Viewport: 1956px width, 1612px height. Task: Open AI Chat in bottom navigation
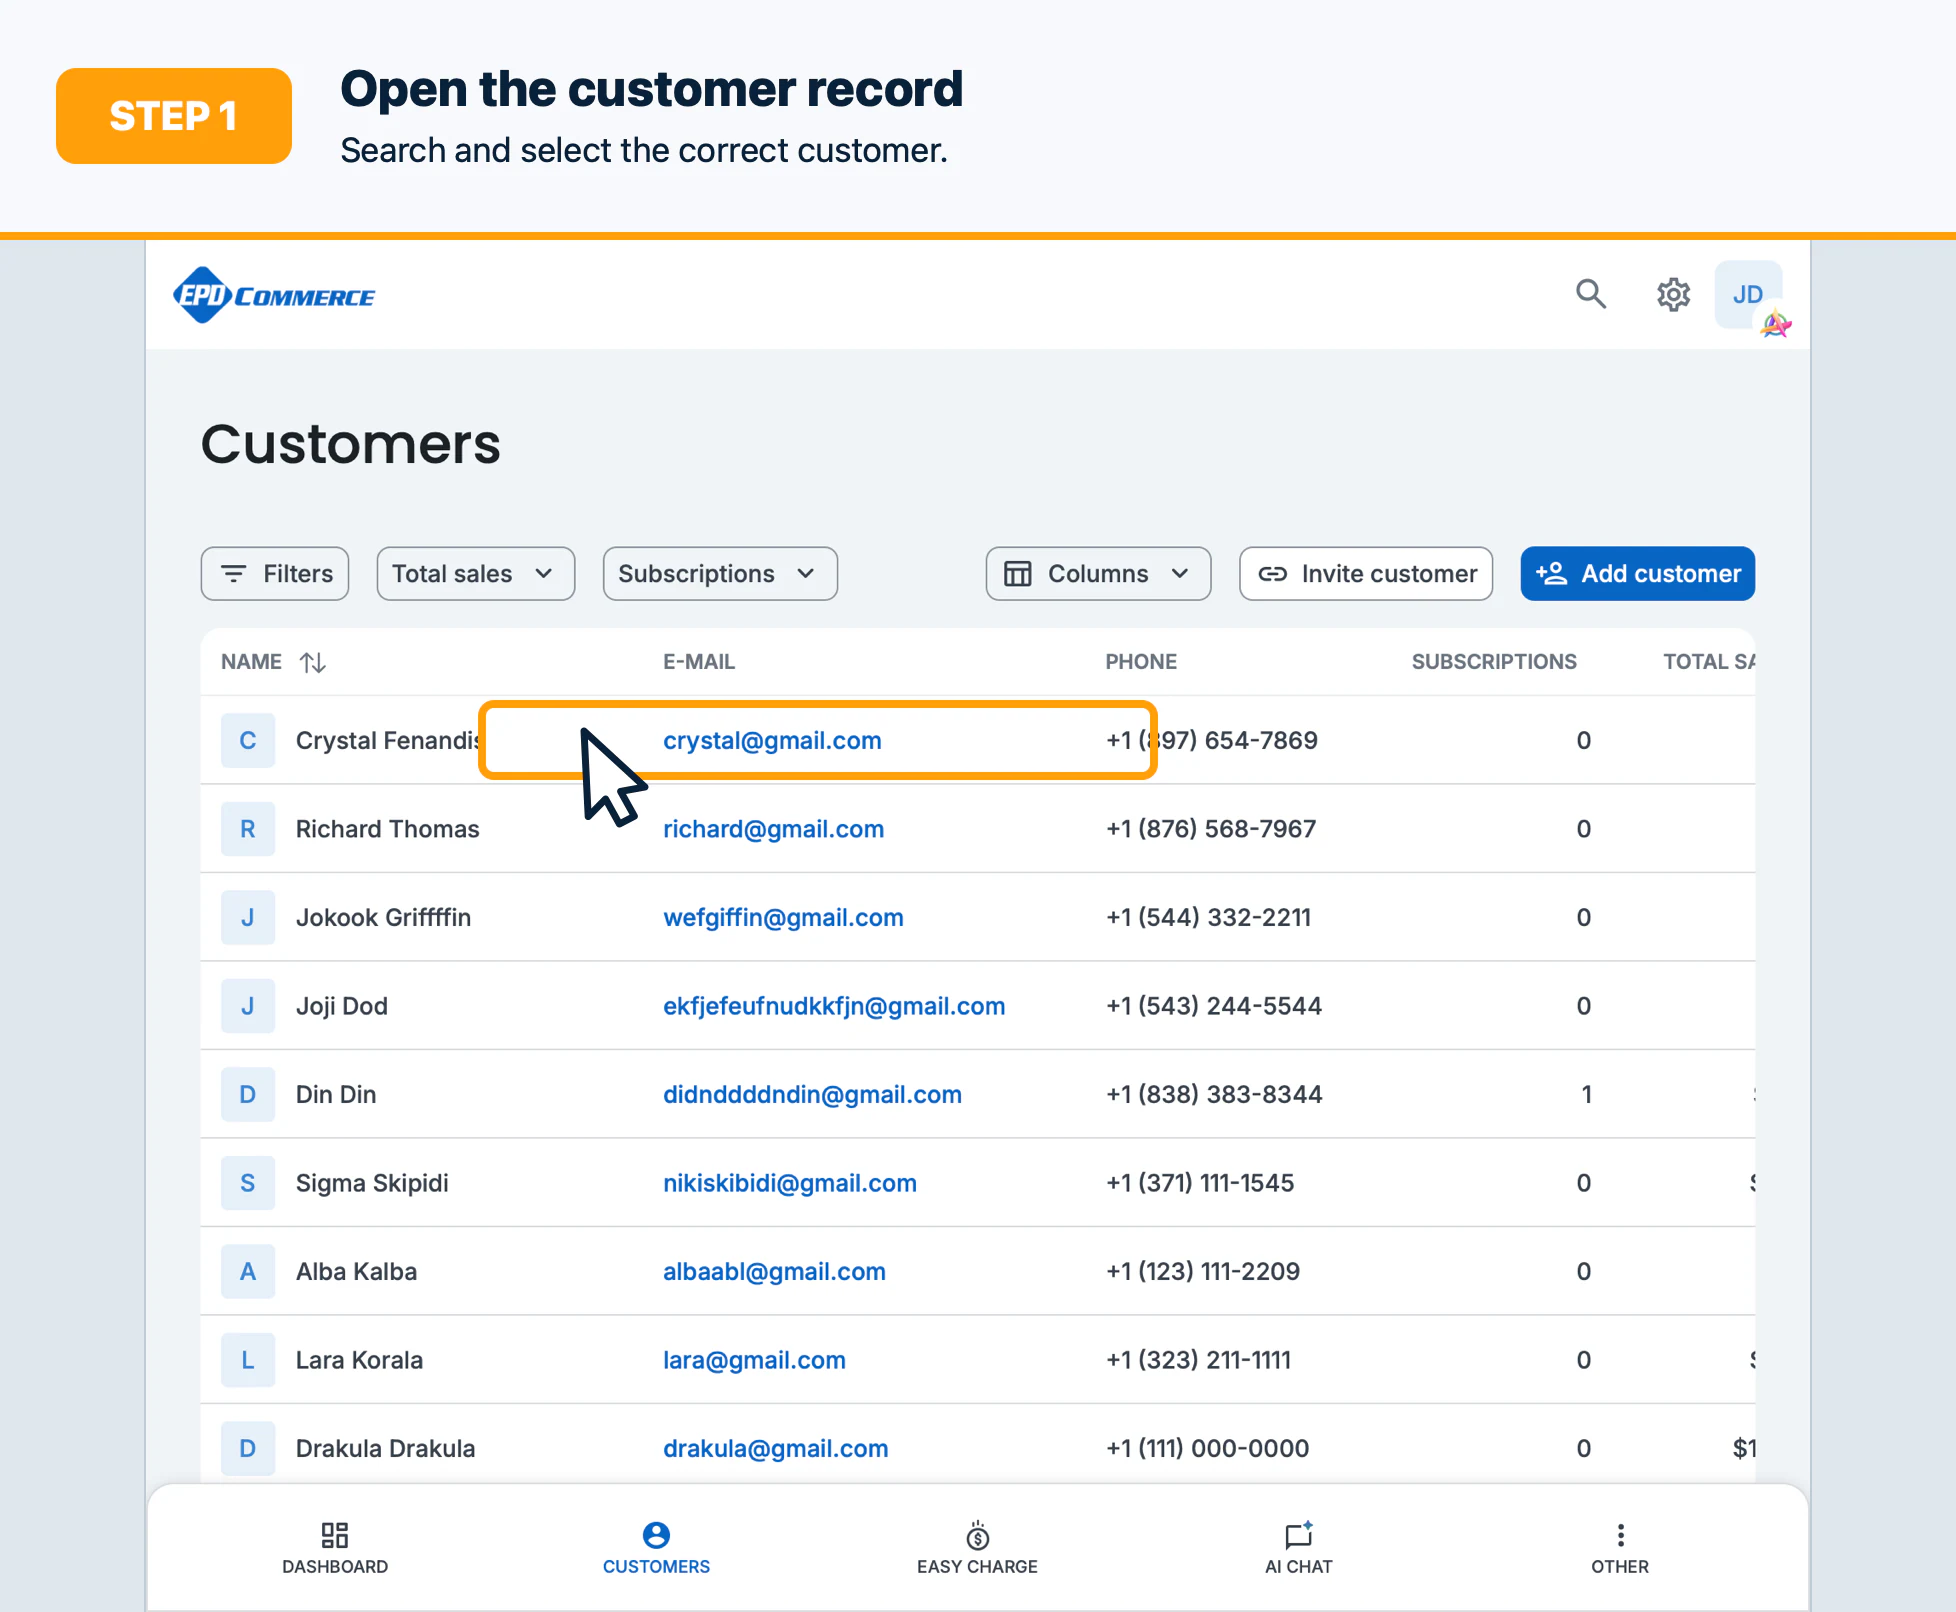pos(1298,1548)
